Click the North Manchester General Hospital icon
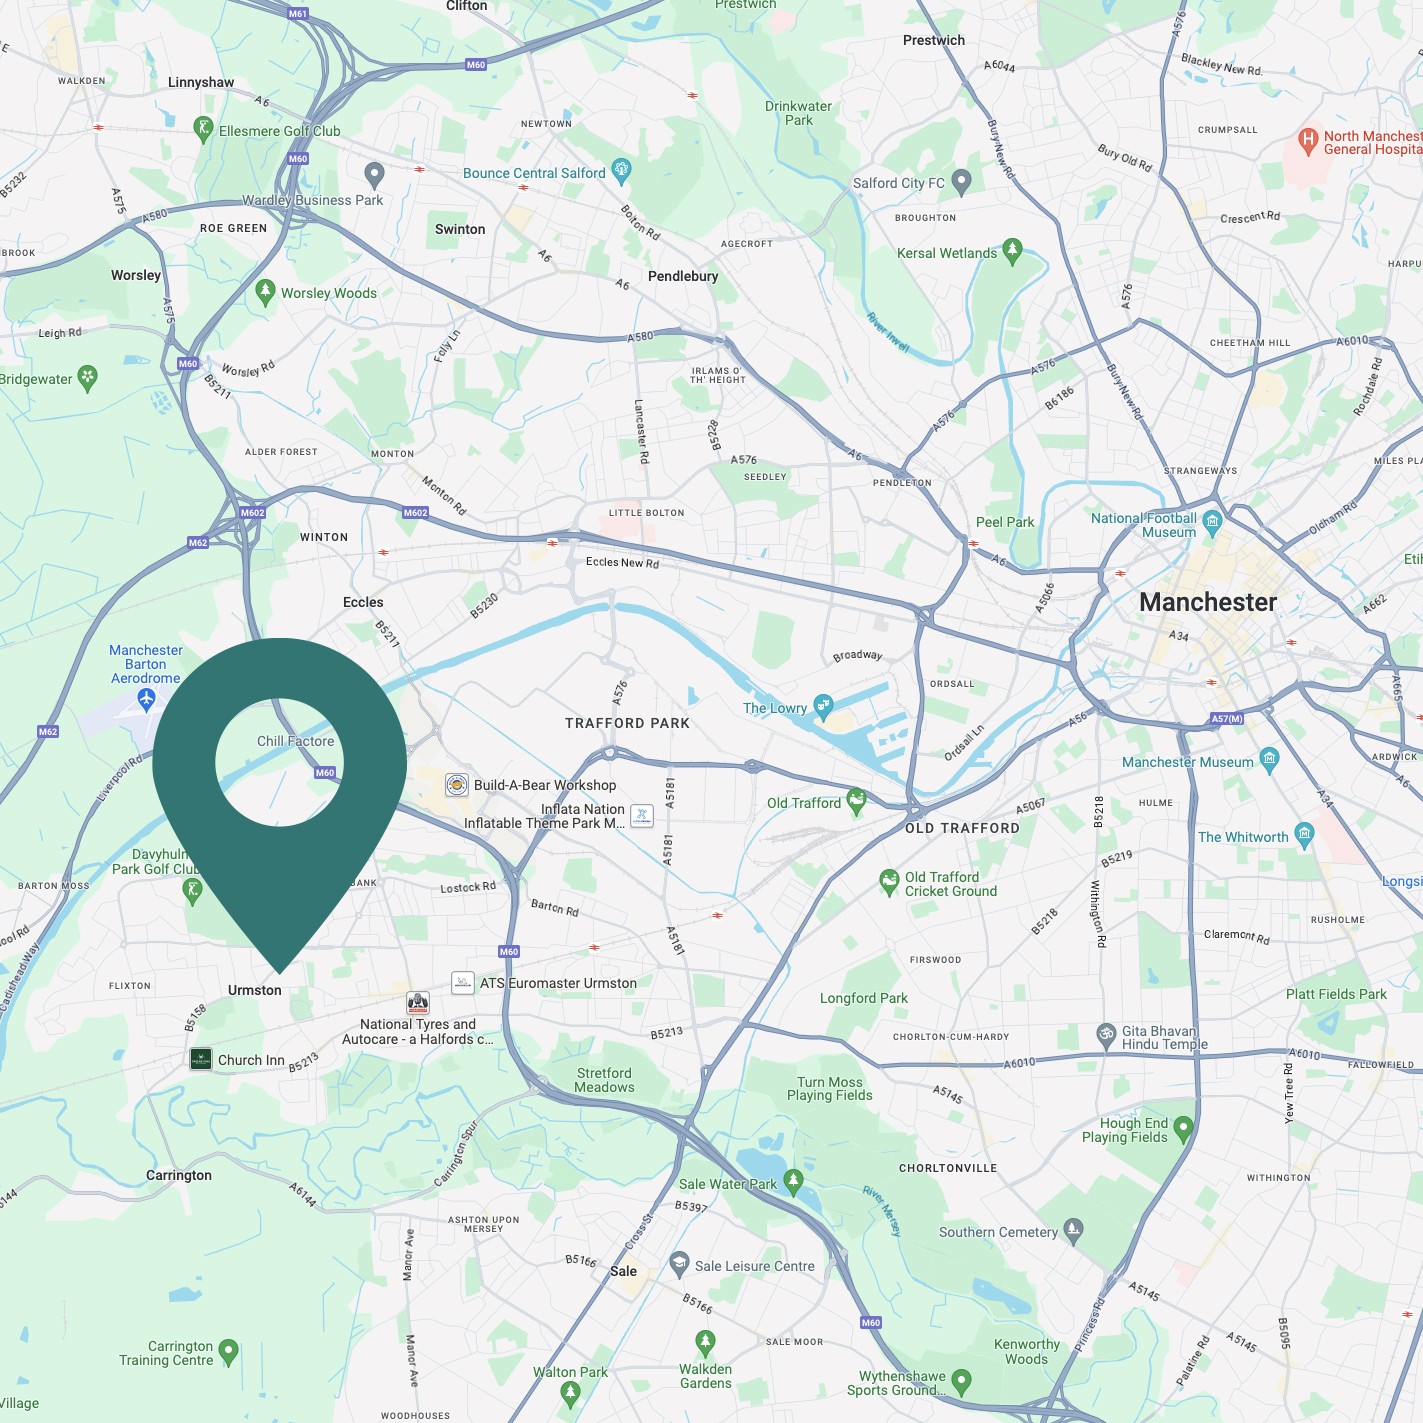This screenshot has width=1423, height=1423. click(x=1308, y=141)
